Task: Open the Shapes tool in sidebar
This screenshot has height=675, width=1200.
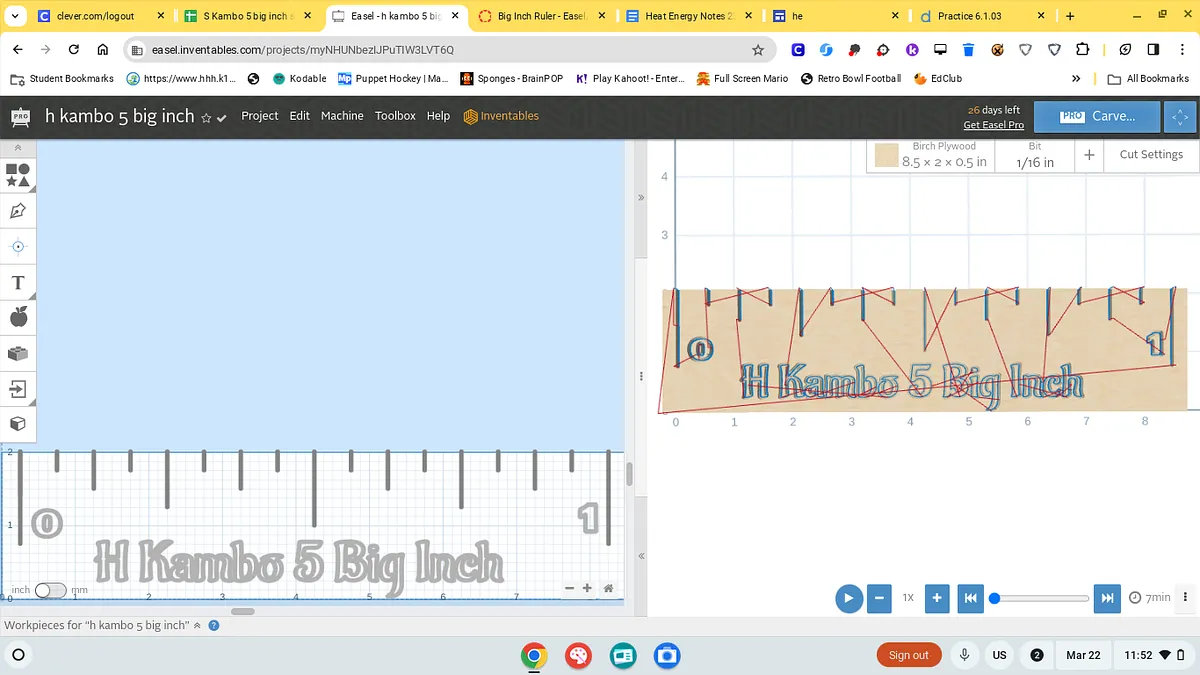Action: 18,175
